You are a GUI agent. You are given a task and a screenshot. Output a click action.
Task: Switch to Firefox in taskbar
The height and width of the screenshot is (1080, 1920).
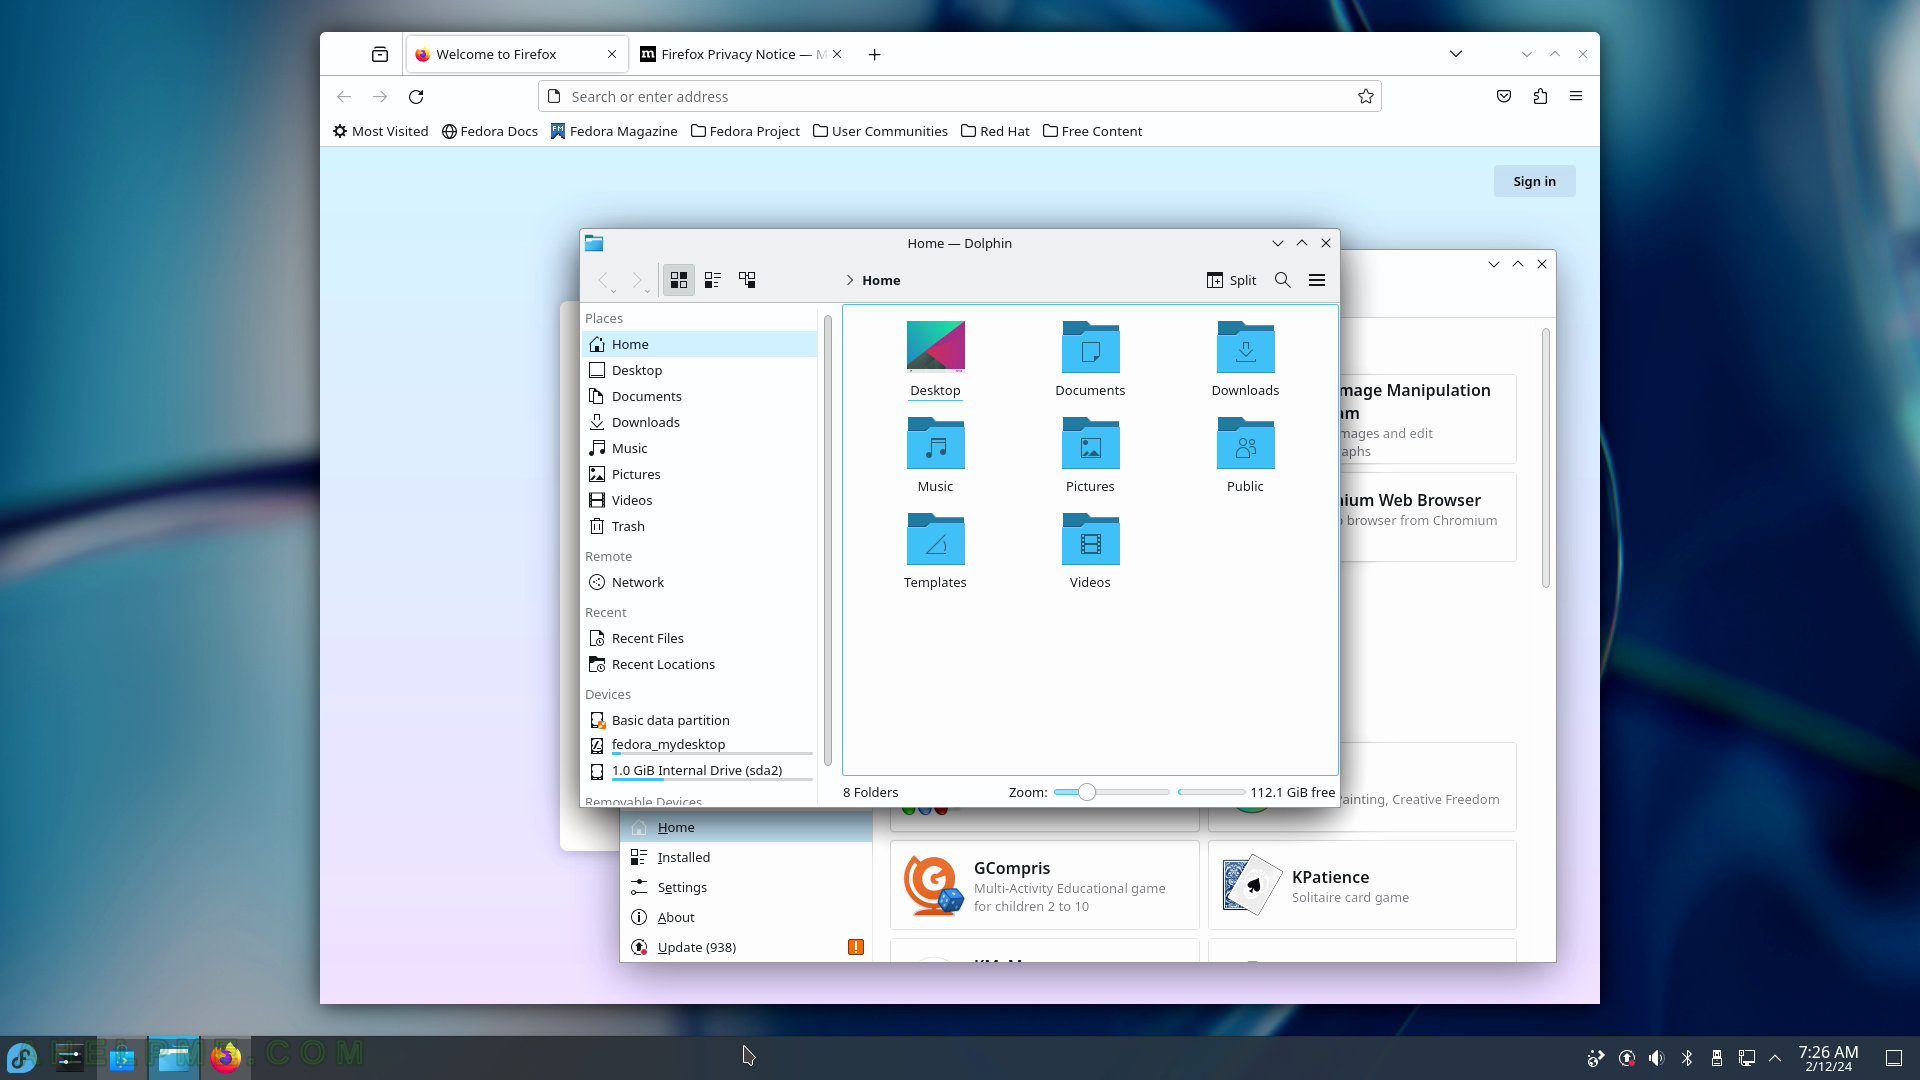[x=226, y=1057]
